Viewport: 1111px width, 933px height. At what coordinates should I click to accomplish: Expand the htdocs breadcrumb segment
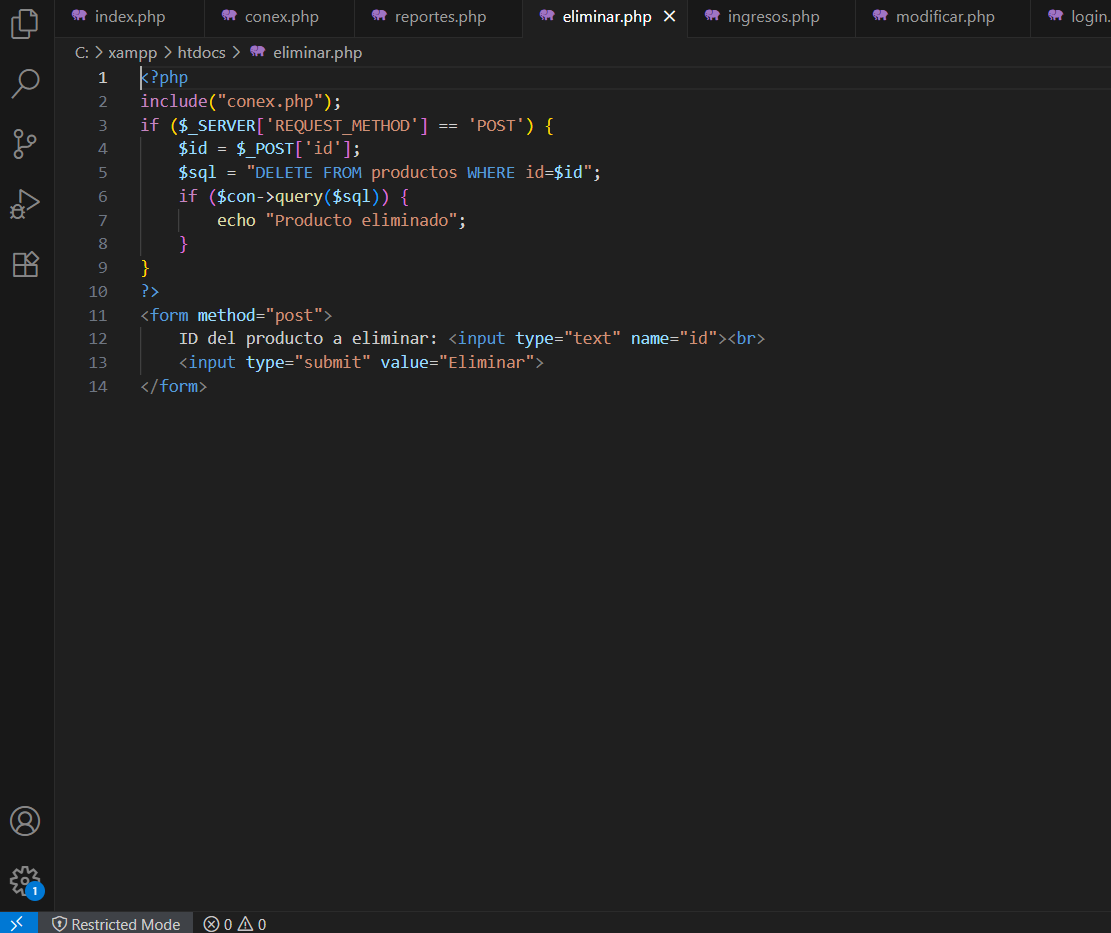coord(201,52)
